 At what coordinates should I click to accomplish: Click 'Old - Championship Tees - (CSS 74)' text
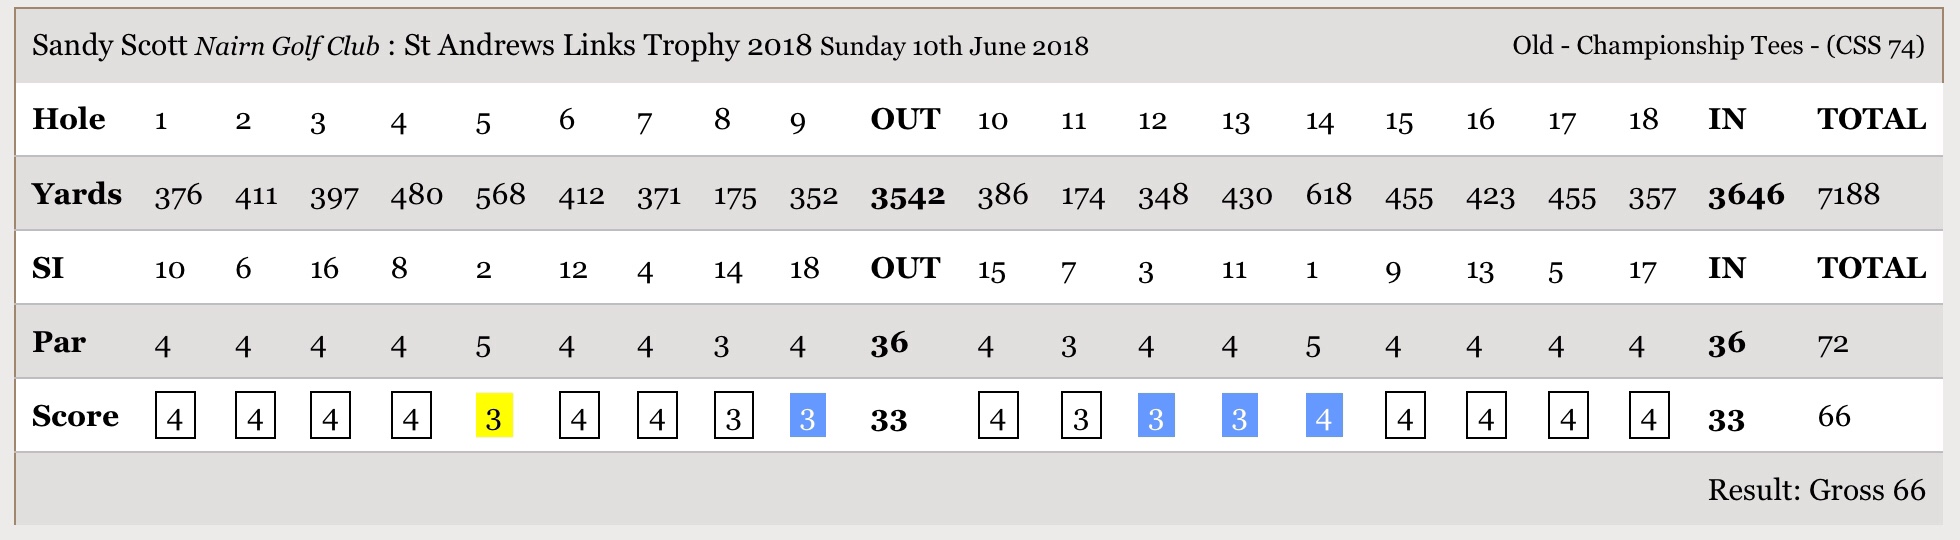pos(1717,46)
